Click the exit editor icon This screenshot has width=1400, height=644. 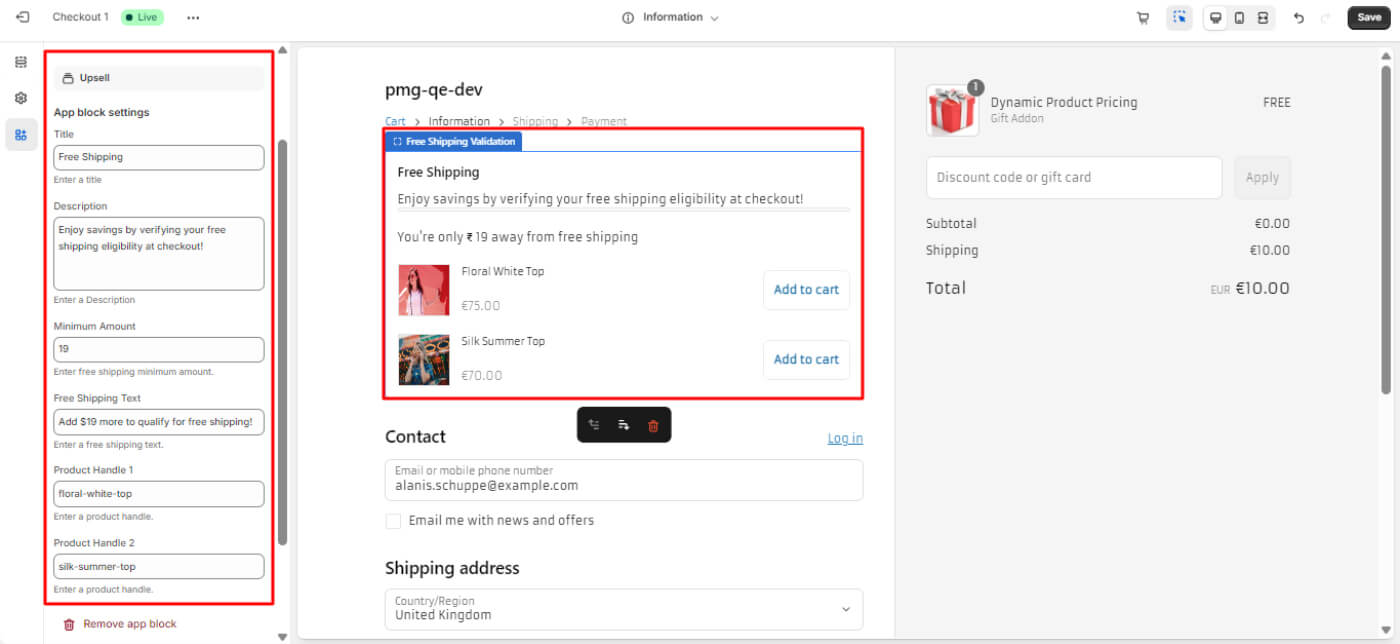[x=23, y=17]
